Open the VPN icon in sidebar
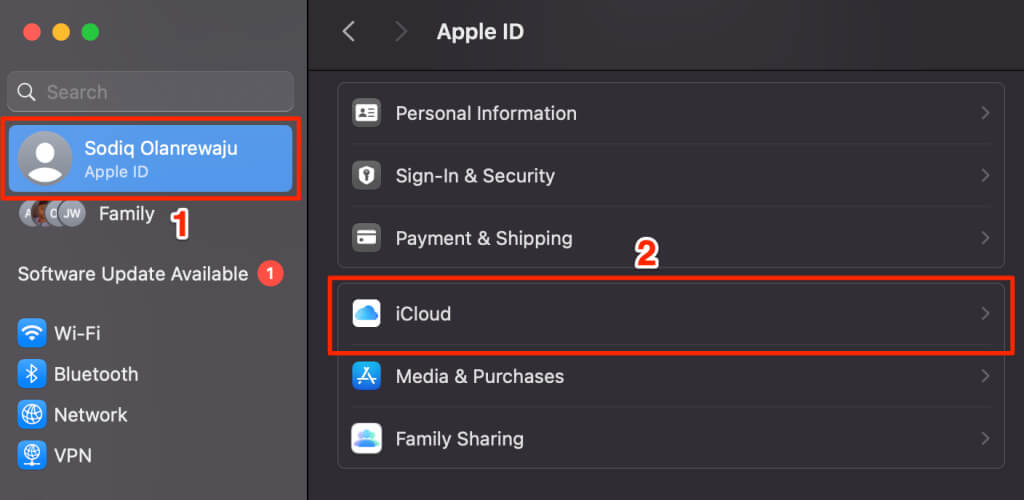The height and width of the screenshot is (500, 1024). [32, 455]
